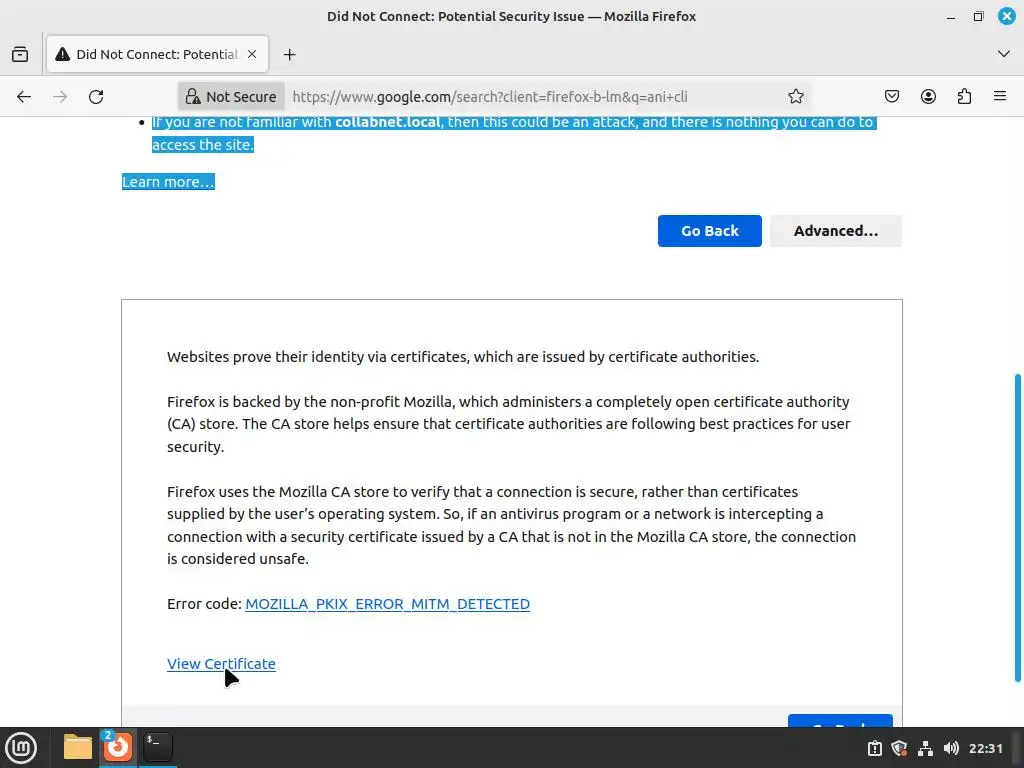Click the clipboard notification tray icon

coord(874,748)
